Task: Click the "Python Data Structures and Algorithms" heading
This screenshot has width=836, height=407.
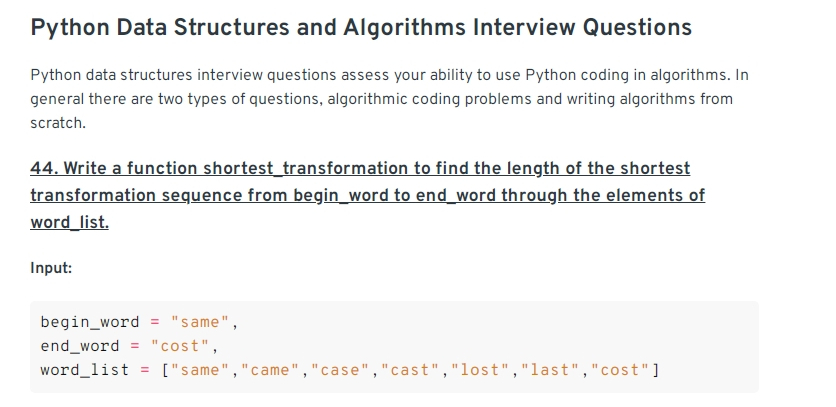Action: [x=361, y=27]
